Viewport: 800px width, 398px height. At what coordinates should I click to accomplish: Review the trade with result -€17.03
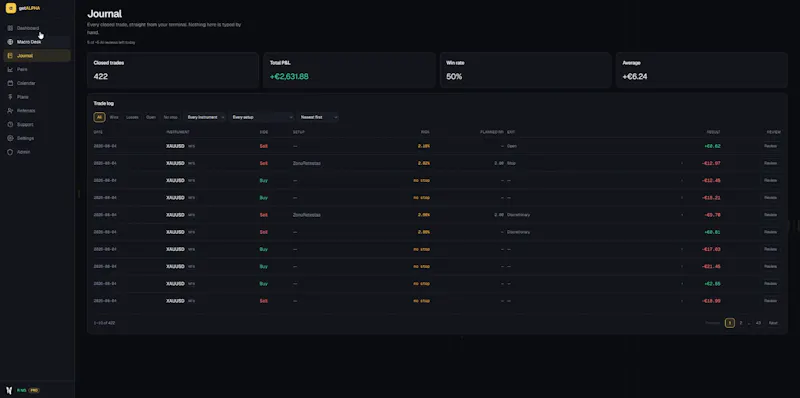[x=770, y=249]
